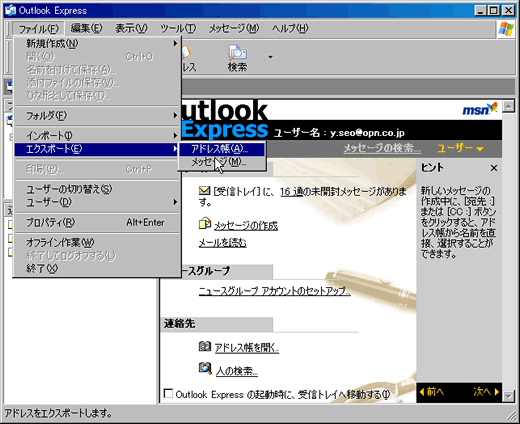
Task: Choose メッセージ in Export submenu
Action: click(222, 162)
